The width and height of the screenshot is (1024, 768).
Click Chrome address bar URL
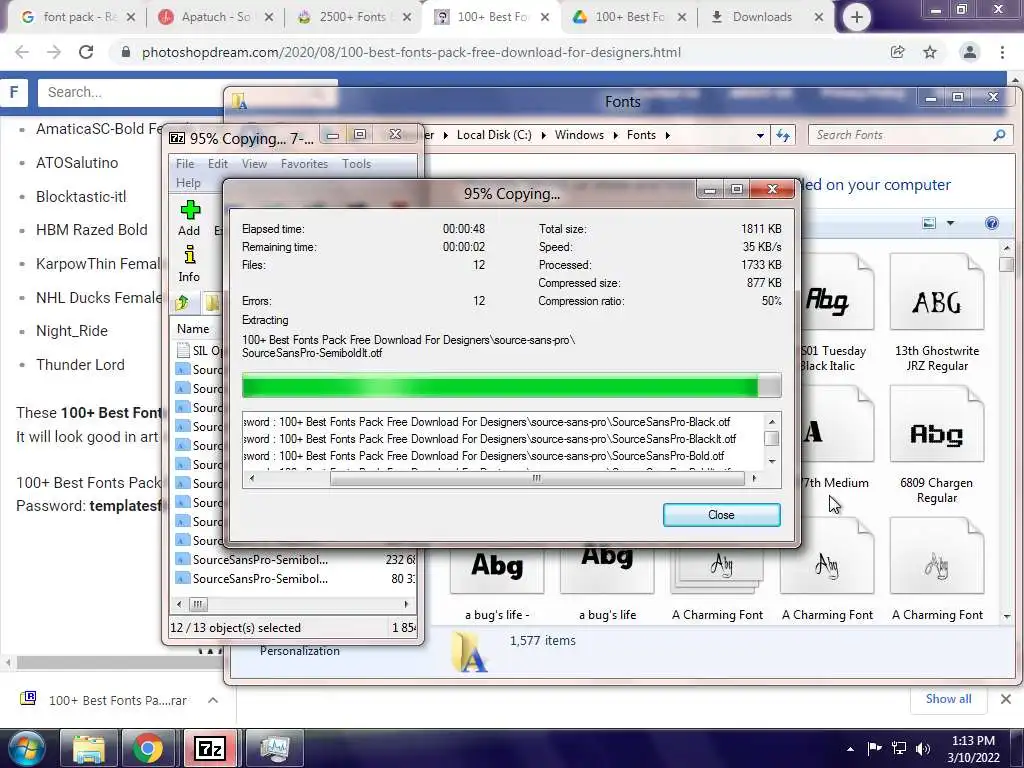tap(411, 52)
